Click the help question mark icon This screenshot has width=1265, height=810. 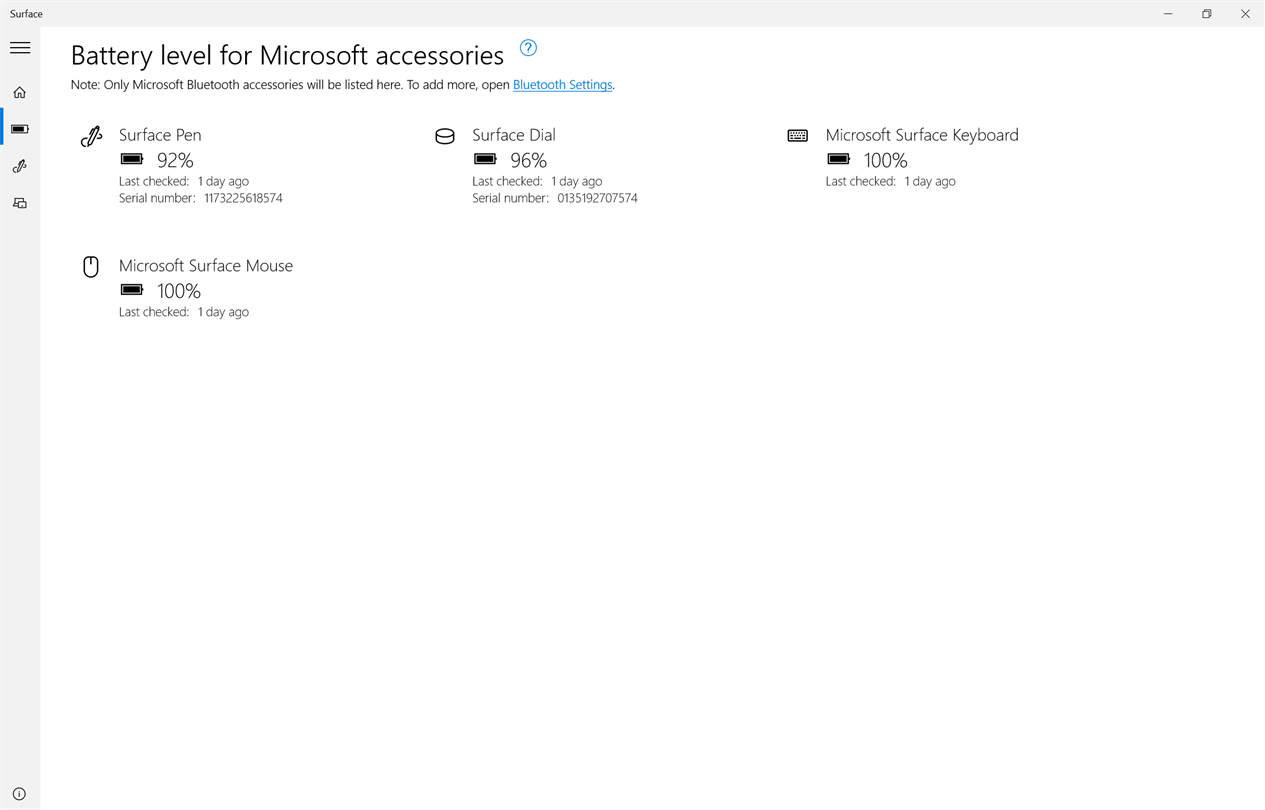(528, 48)
